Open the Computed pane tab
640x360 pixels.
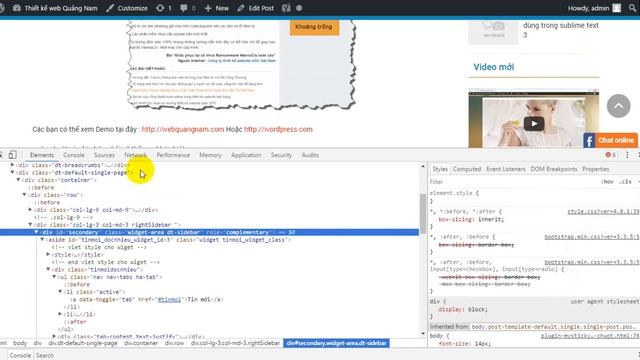tap(467, 169)
